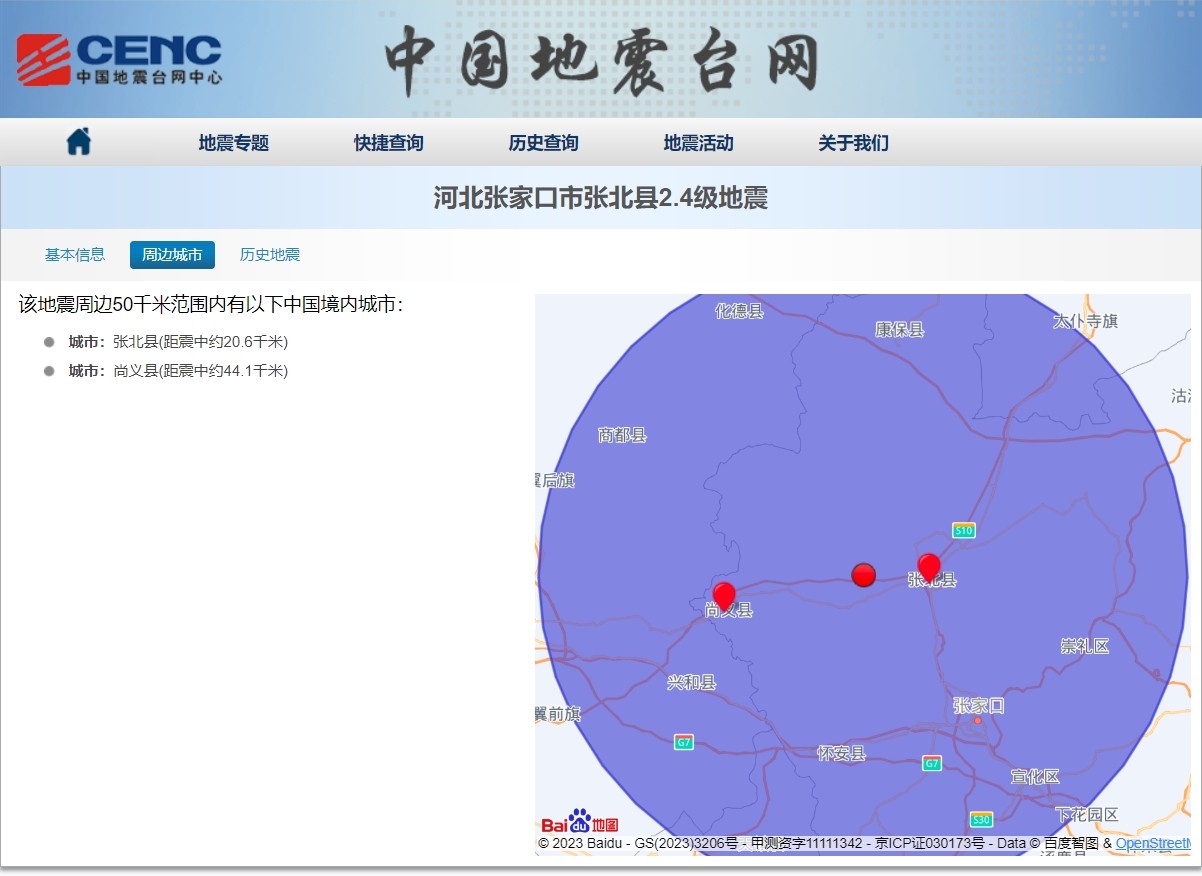
Task: Open the 地震活动 menu
Action: coord(699,143)
